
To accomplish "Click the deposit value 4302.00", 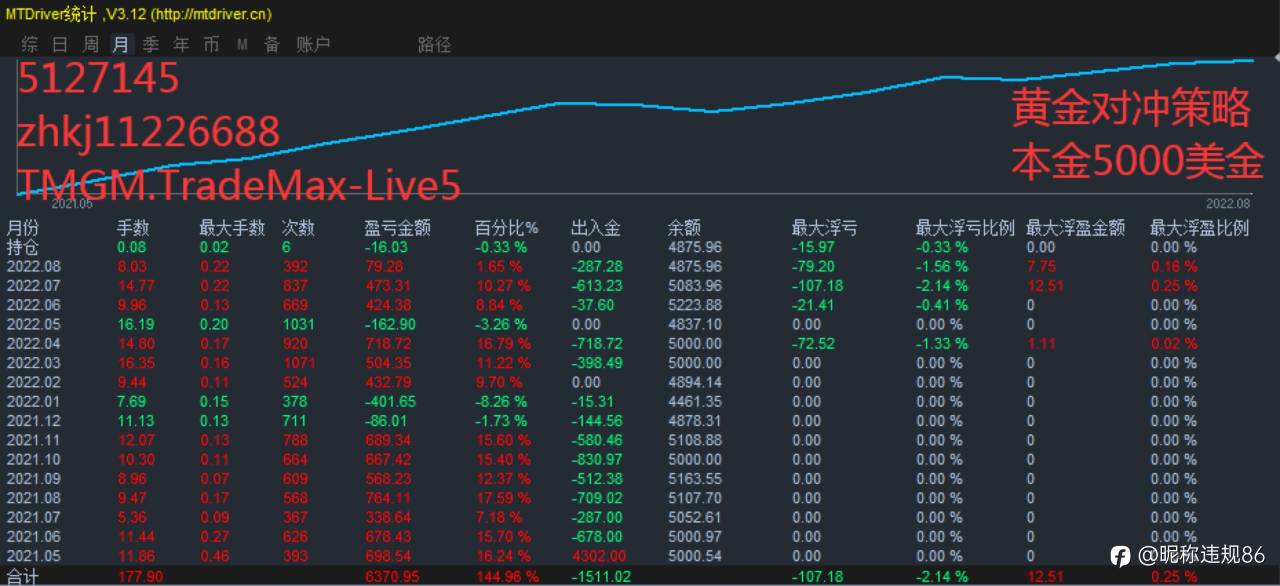I will click(598, 556).
